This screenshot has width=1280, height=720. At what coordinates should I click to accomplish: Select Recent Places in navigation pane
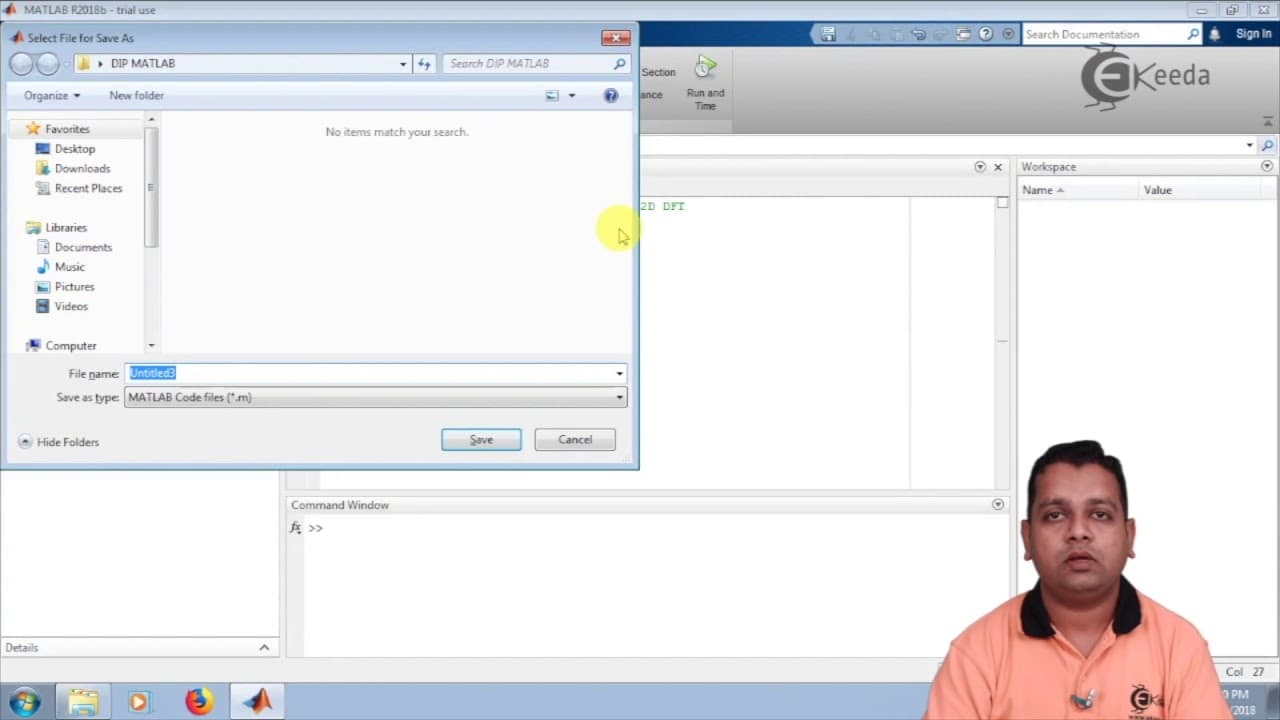tap(88, 188)
